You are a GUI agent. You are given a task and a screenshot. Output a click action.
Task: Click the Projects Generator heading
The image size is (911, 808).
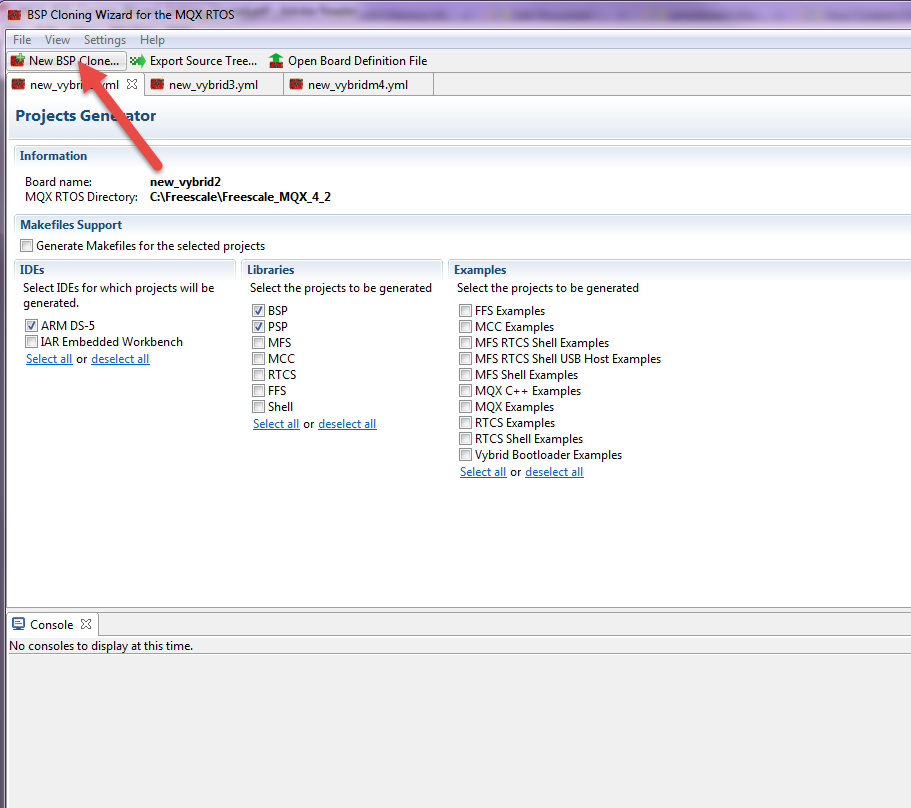pyautogui.click(x=86, y=116)
